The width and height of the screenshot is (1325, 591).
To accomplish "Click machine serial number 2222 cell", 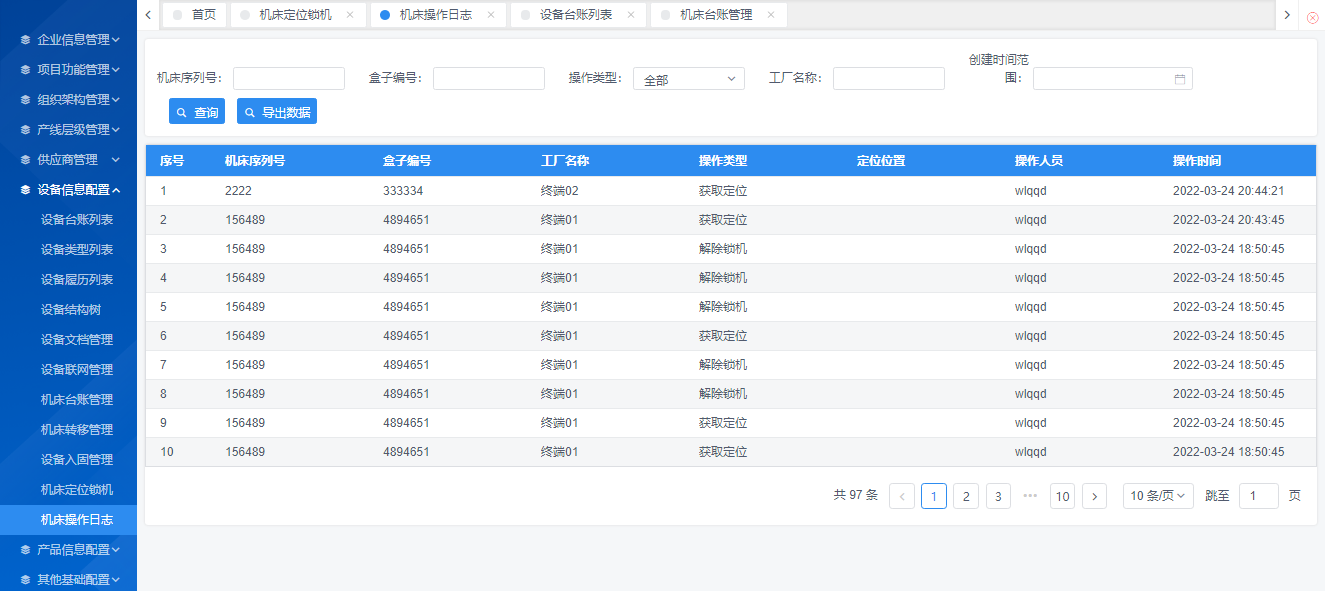I will coord(238,191).
